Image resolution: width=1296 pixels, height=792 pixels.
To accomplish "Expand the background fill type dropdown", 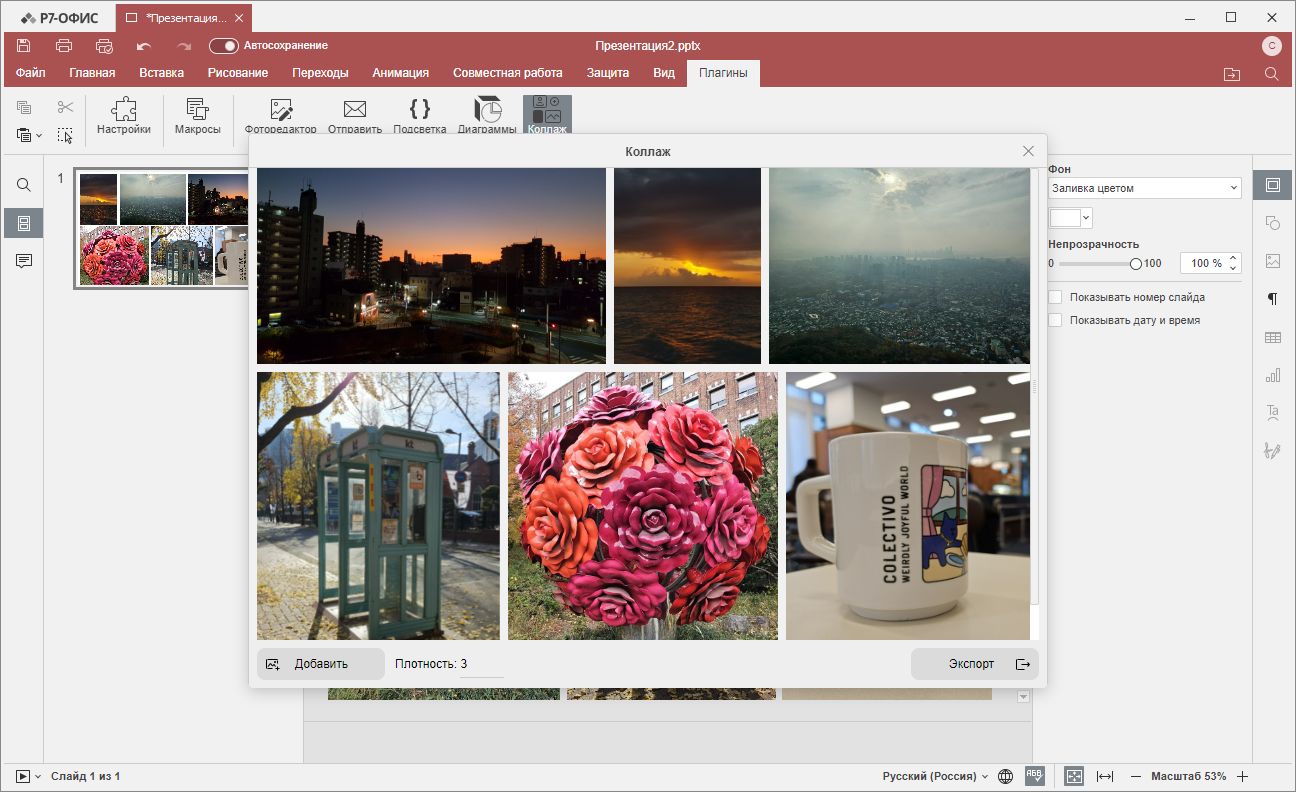I will point(1144,188).
